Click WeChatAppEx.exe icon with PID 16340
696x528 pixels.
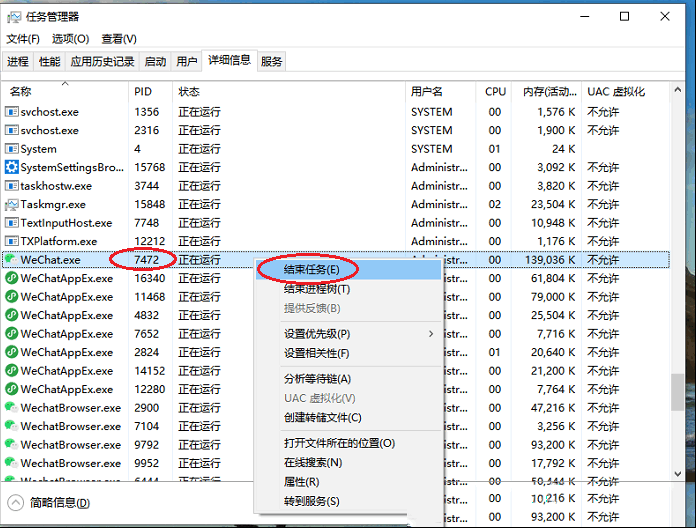[x=11, y=278]
